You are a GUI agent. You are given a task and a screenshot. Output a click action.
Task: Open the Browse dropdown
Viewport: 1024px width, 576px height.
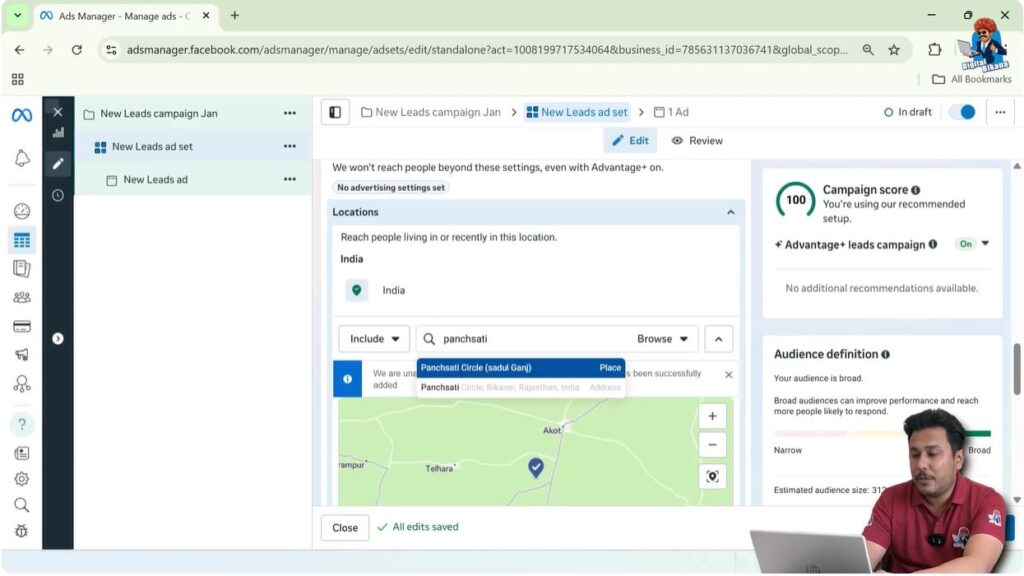click(x=662, y=339)
